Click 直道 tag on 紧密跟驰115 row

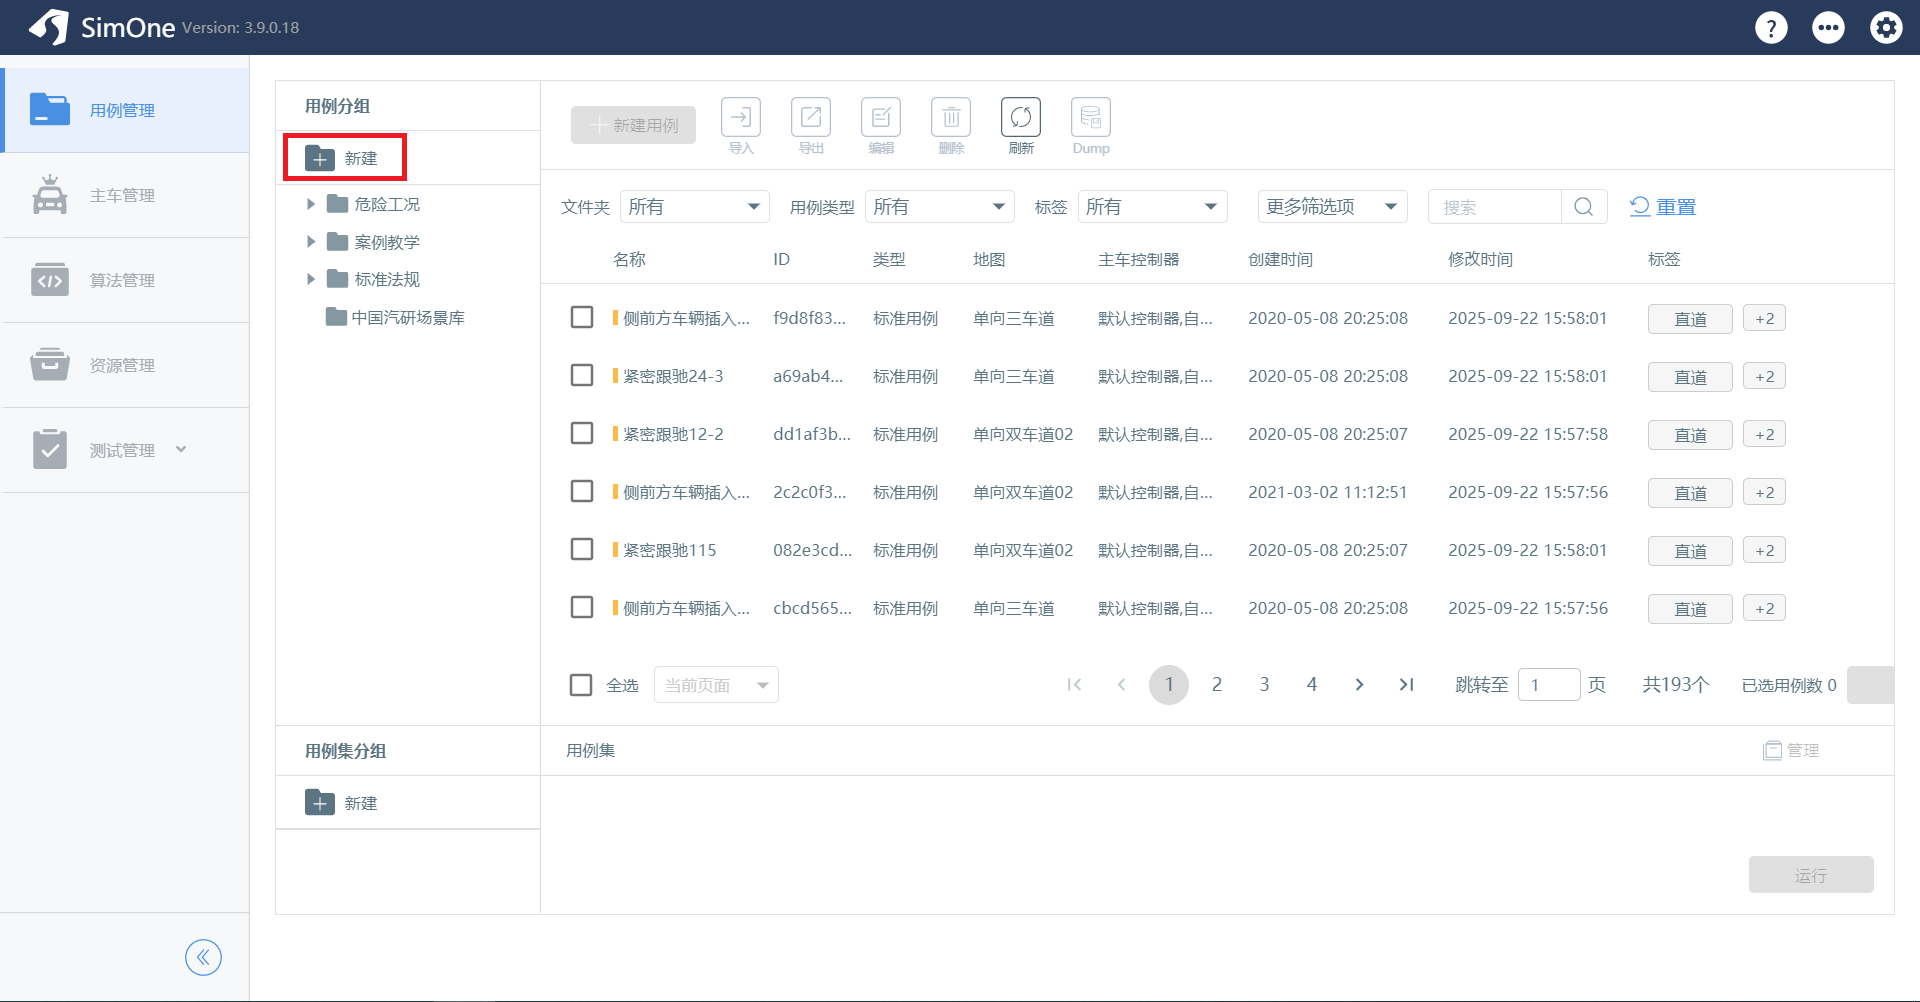coord(1690,550)
